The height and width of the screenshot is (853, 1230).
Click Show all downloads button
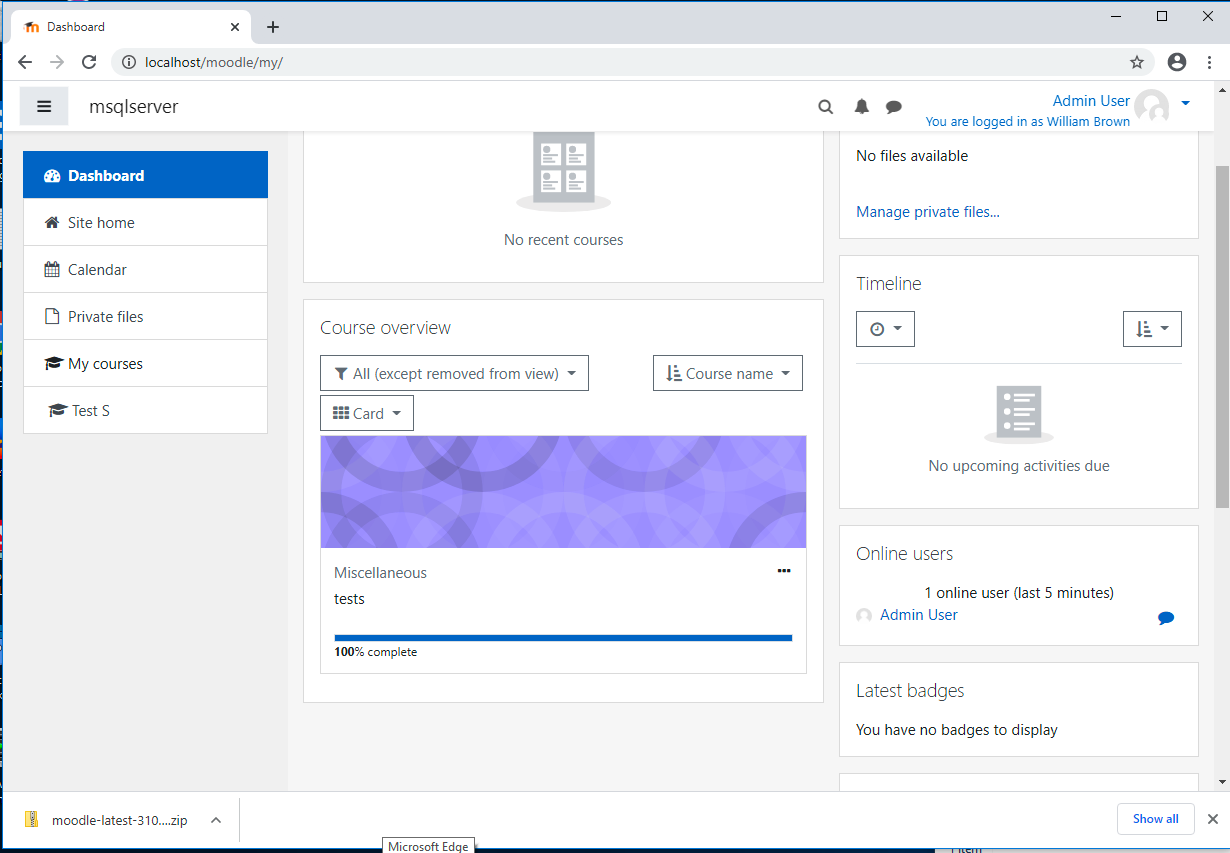click(1155, 819)
